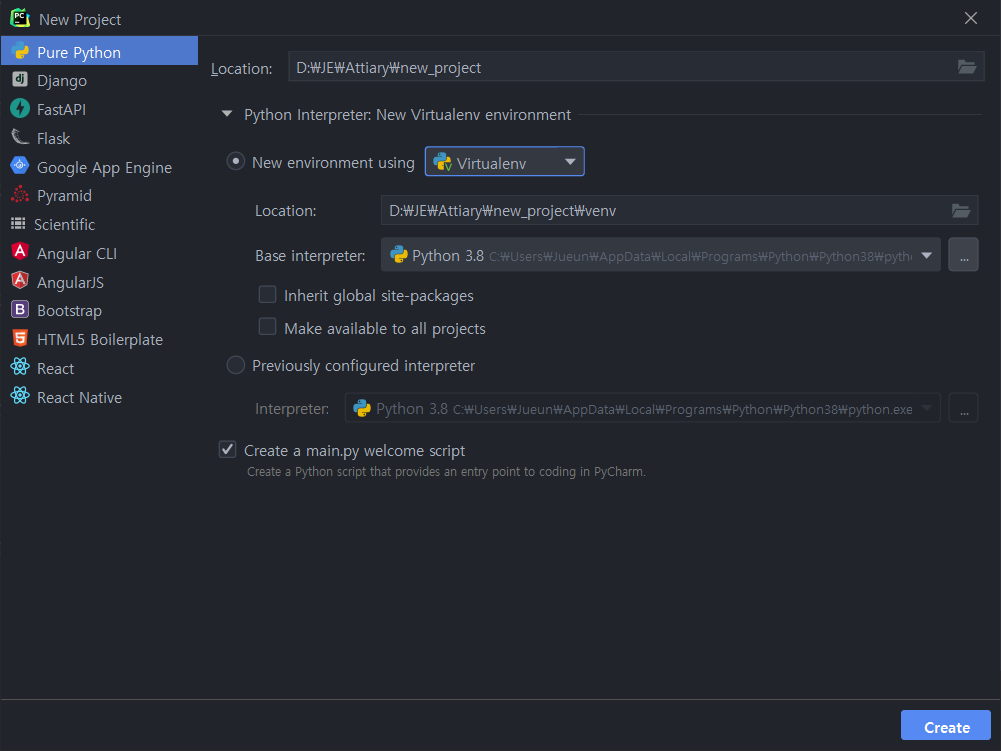Screen dimensions: 1001x751
Task: Click ellipsis button next to Interpreter
Action: (963, 408)
